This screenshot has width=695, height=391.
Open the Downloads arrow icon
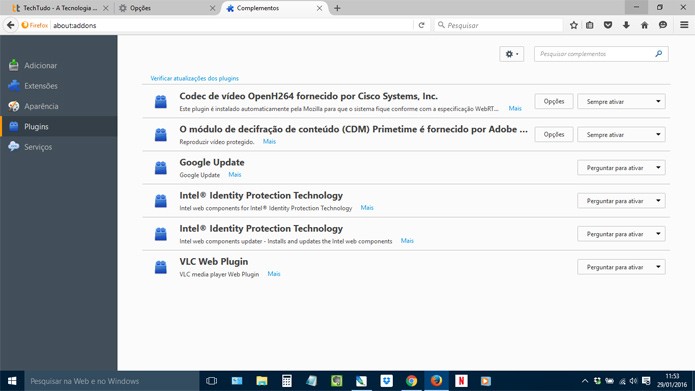pyautogui.click(x=626, y=25)
